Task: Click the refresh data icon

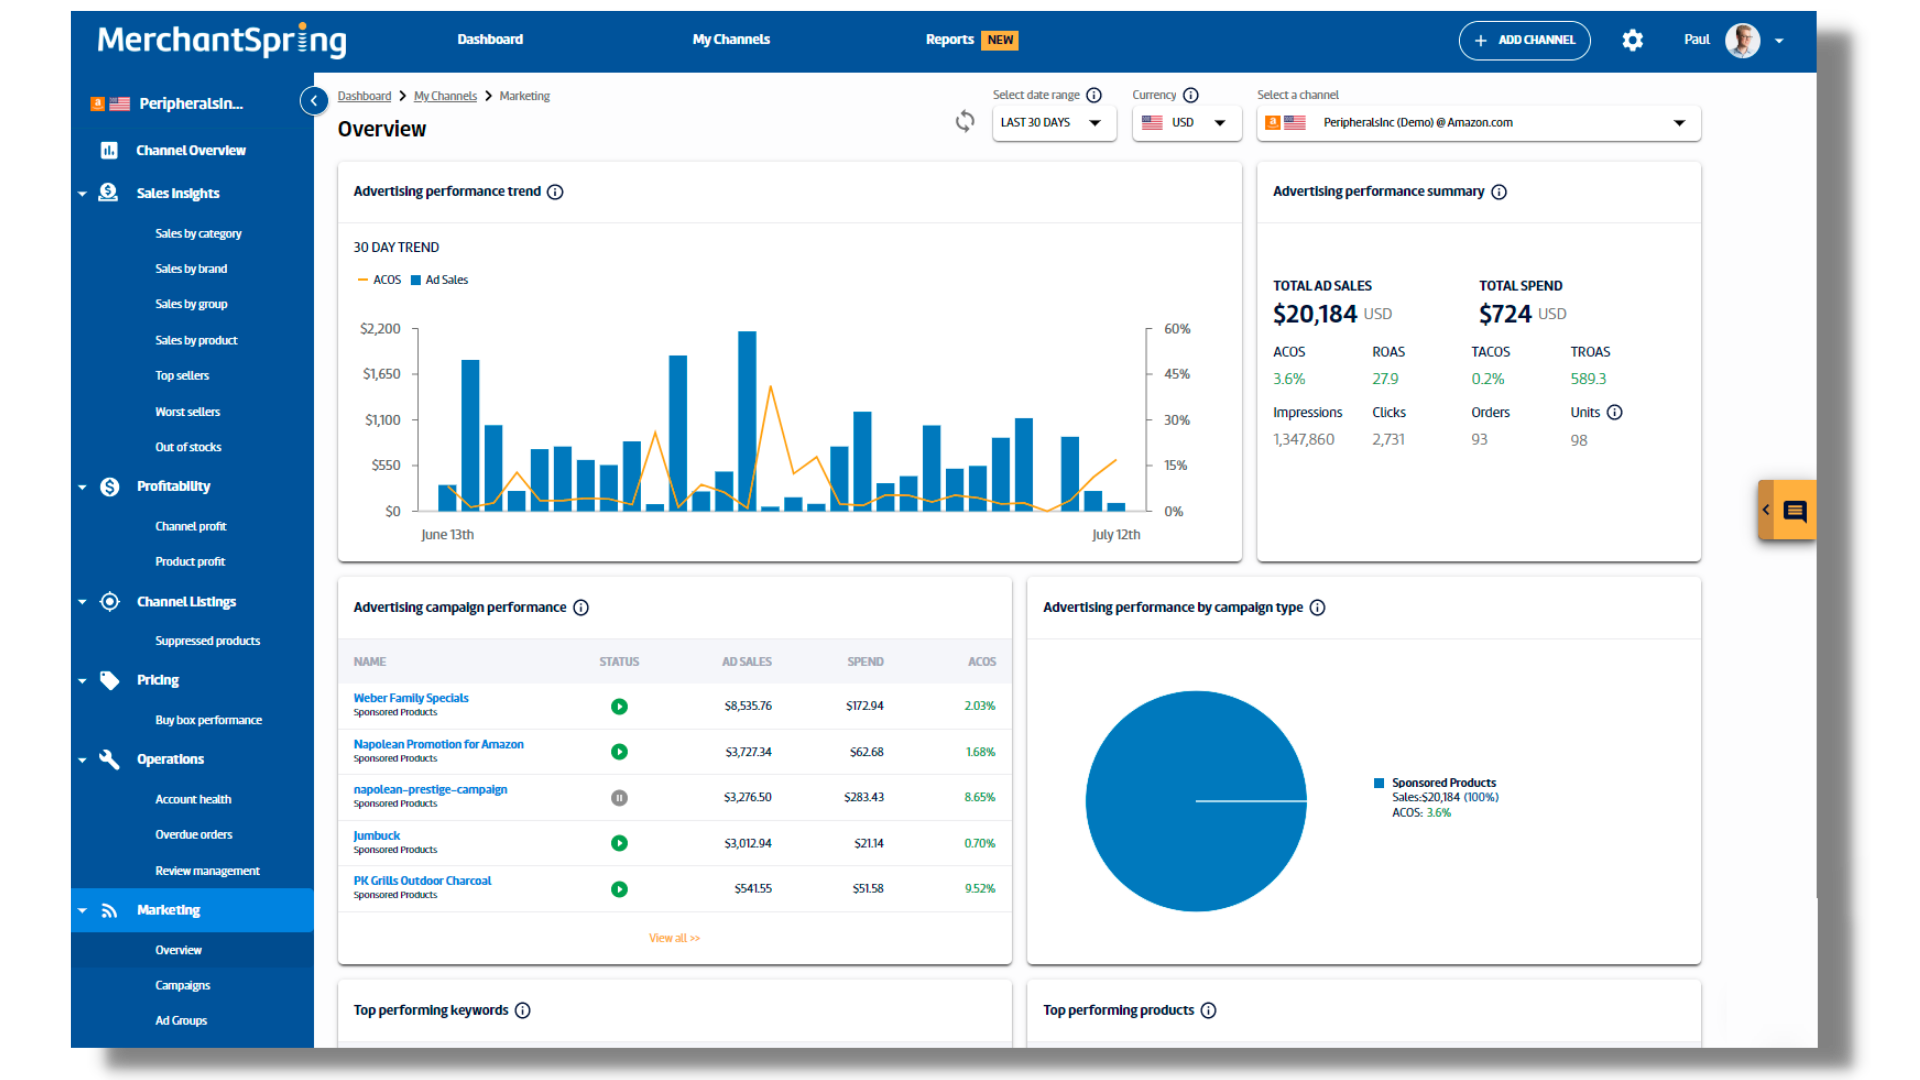Action: [x=964, y=121]
